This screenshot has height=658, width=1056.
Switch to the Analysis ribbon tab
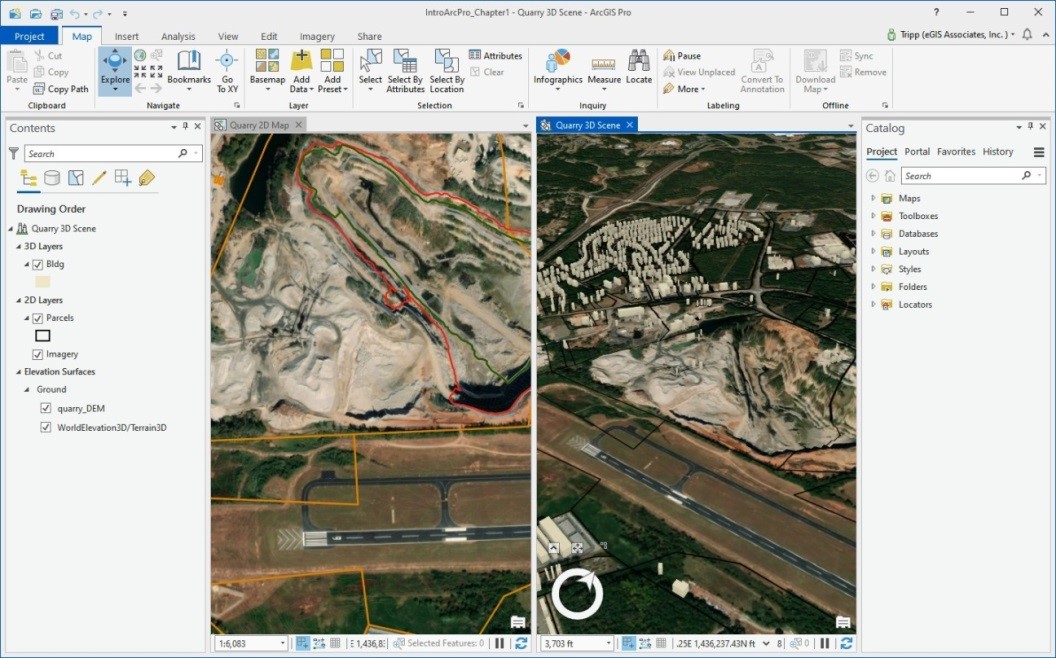pyautogui.click(x=178, y=35)
